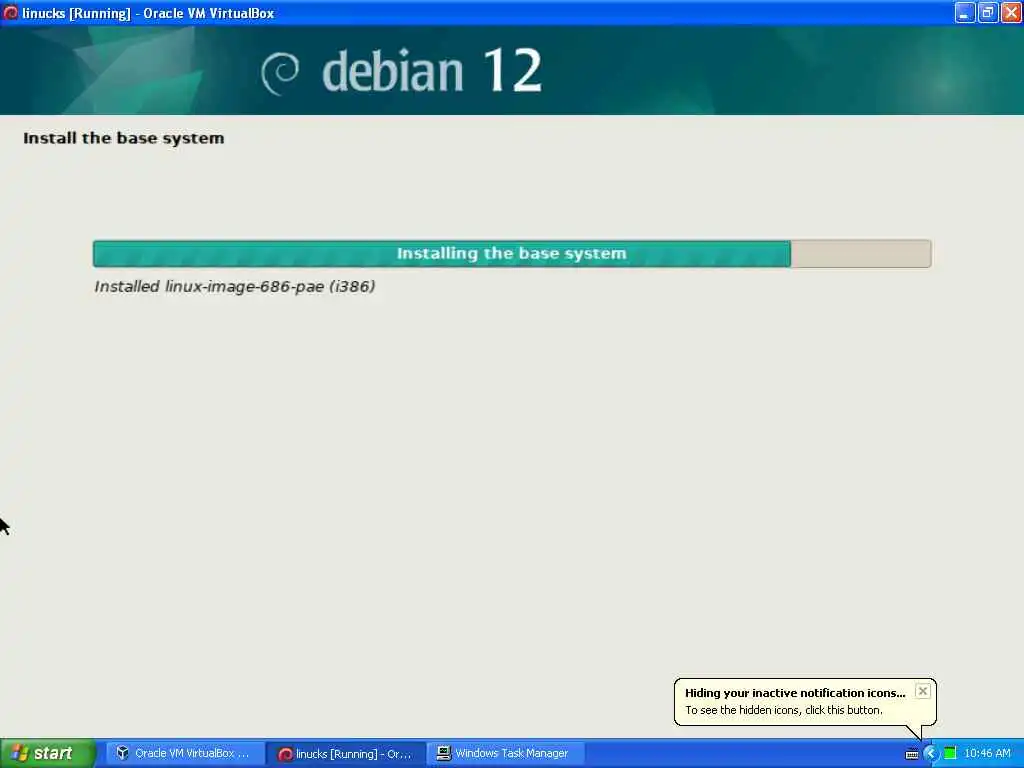Click the keyboard tray icon
Image resolution: width=1024 pixels, height=768 pixels.
912,754
